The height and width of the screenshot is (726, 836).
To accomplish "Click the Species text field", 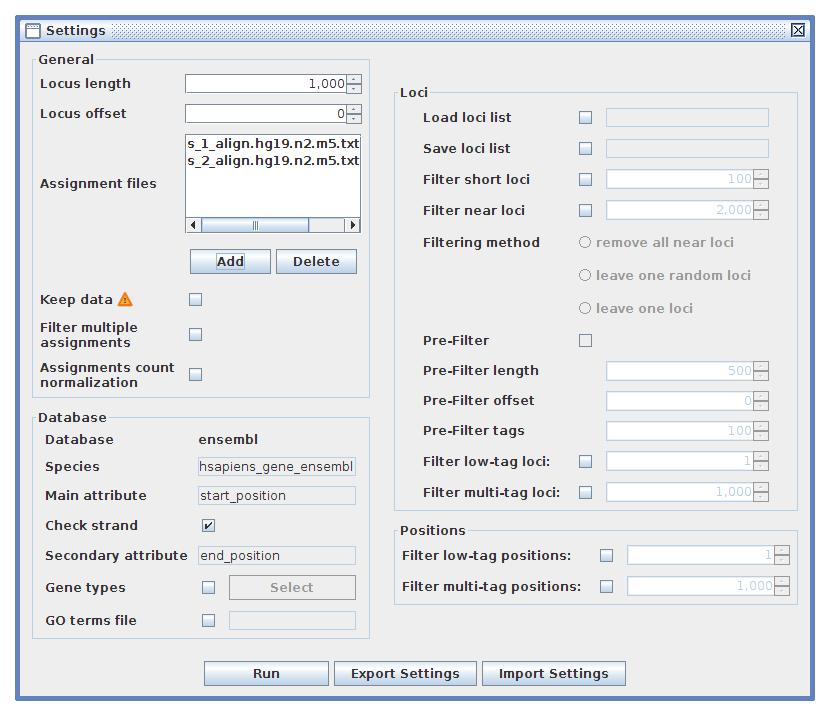I will point(277,466).
